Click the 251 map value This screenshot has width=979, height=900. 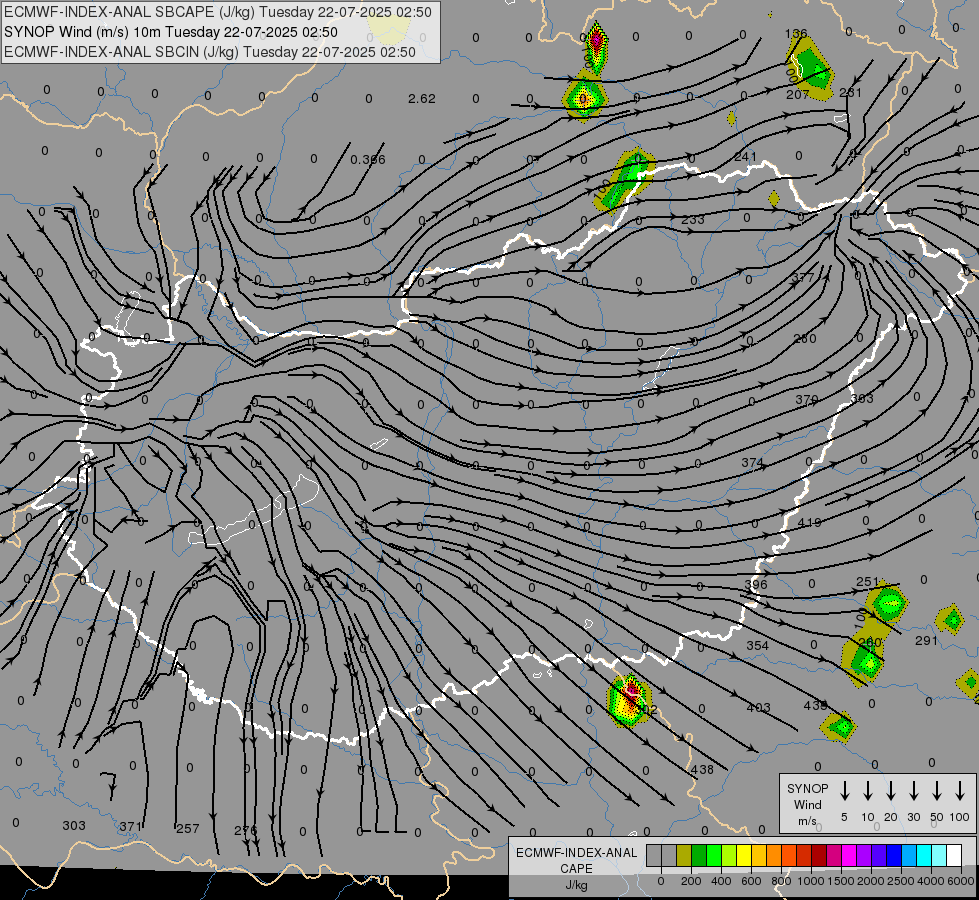click(x=867, y=582)
